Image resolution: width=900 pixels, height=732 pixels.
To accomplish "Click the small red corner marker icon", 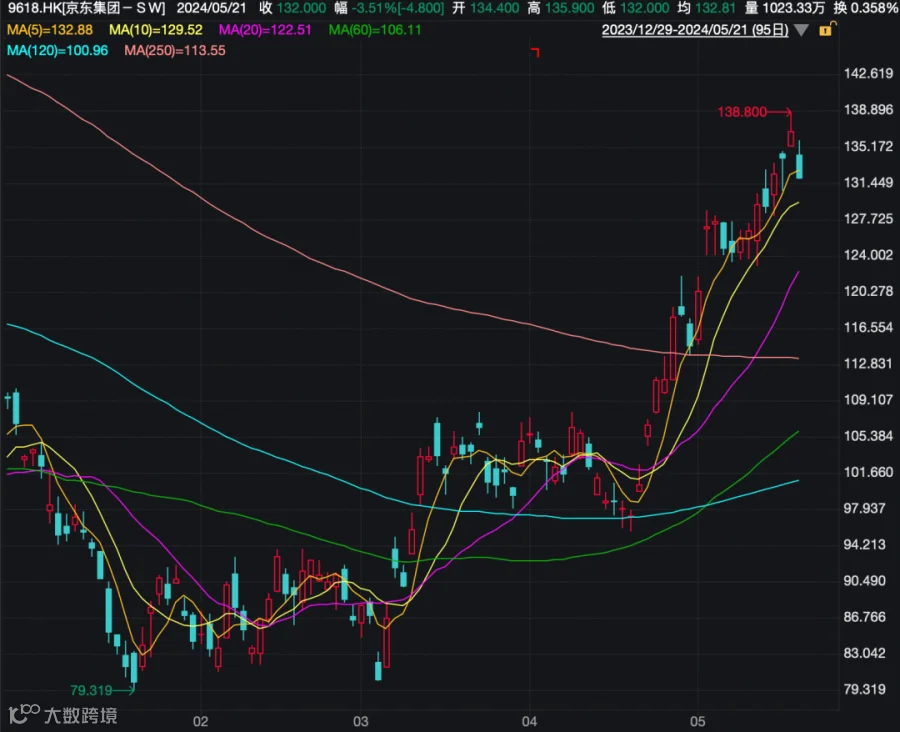I will coord(536,53).
